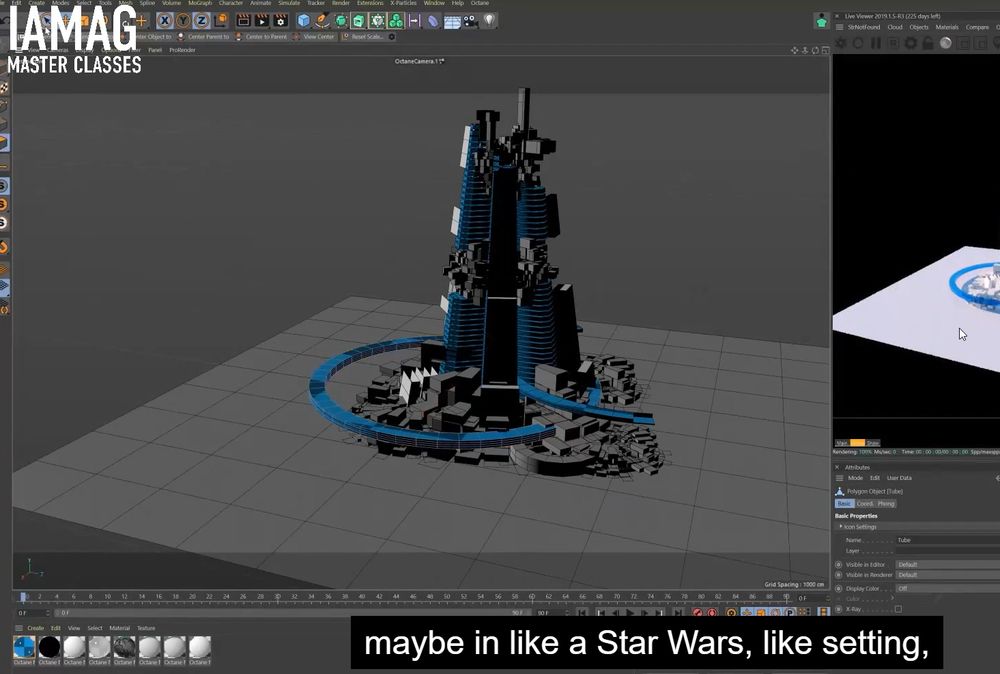
Task: Toggle the Visible in Renderer keyframe dot
Action: [x=838, y=575]
